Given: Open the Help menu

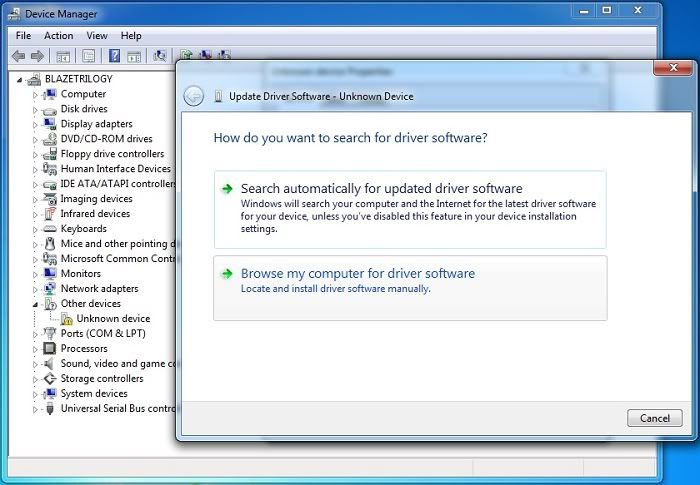Looking at the screenshot, I should 131,35.
